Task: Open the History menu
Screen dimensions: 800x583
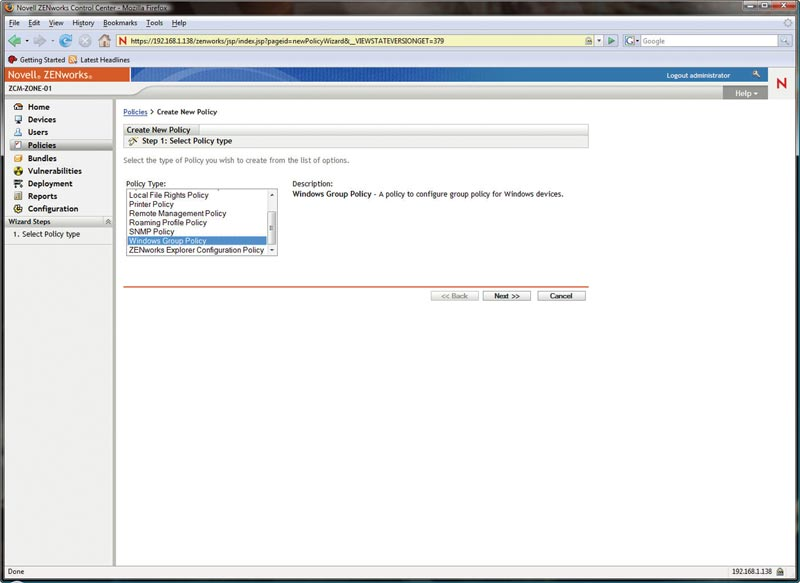Action: (x=83, y=23)
